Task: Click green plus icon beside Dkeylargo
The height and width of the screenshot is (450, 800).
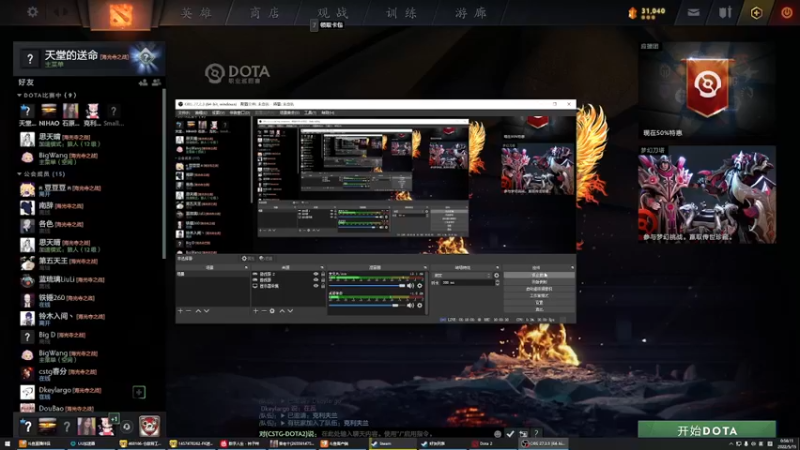Action: click(139, 392)
